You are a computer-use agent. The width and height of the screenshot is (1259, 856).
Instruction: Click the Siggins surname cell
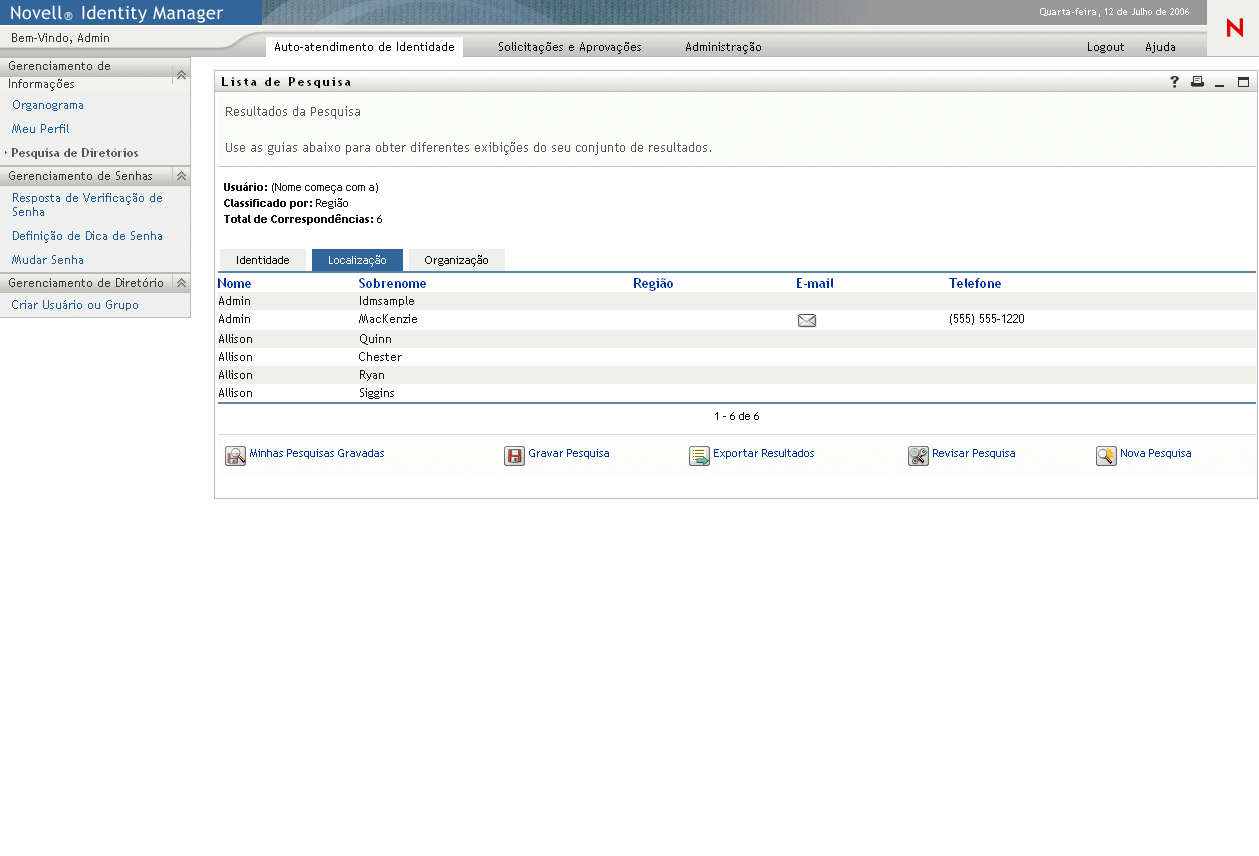tap(377, 393)
